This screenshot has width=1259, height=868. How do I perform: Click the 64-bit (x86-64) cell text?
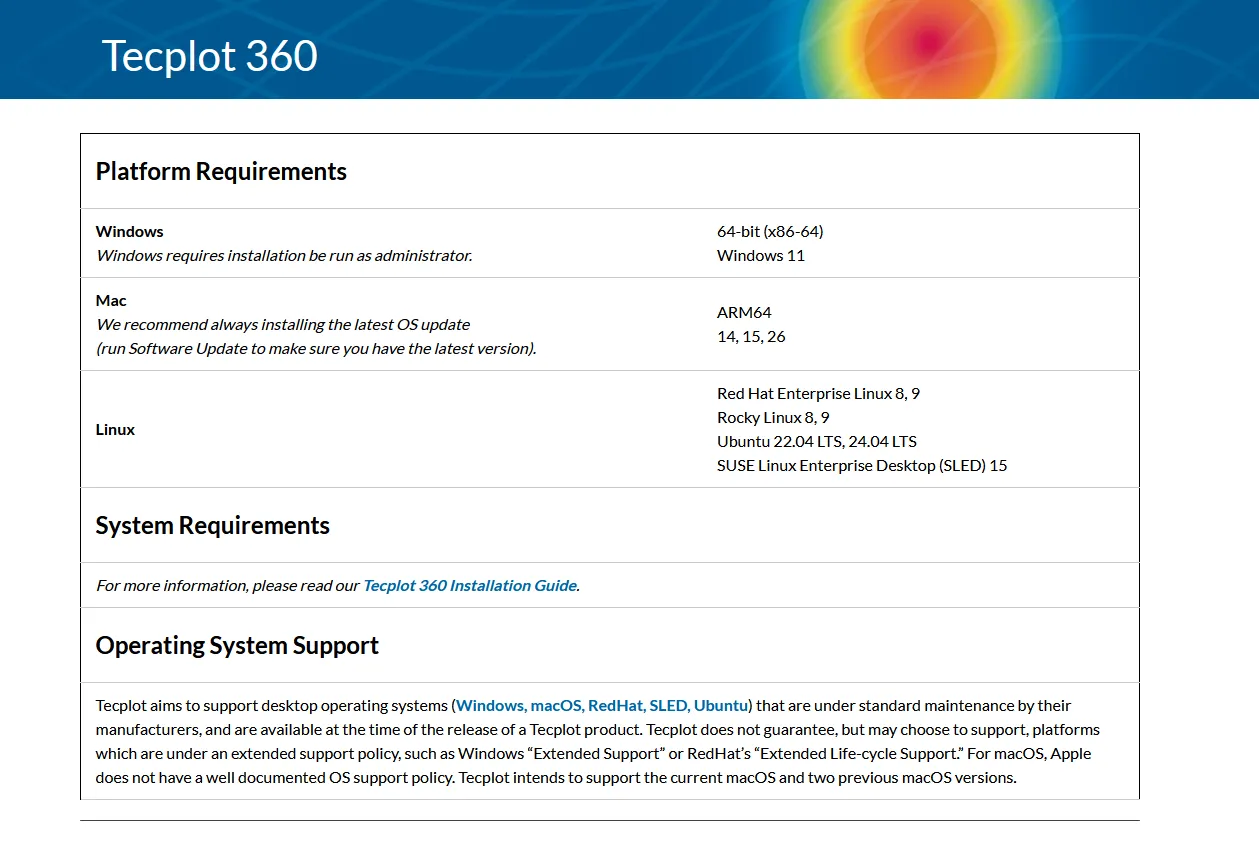tap(770, 231)
